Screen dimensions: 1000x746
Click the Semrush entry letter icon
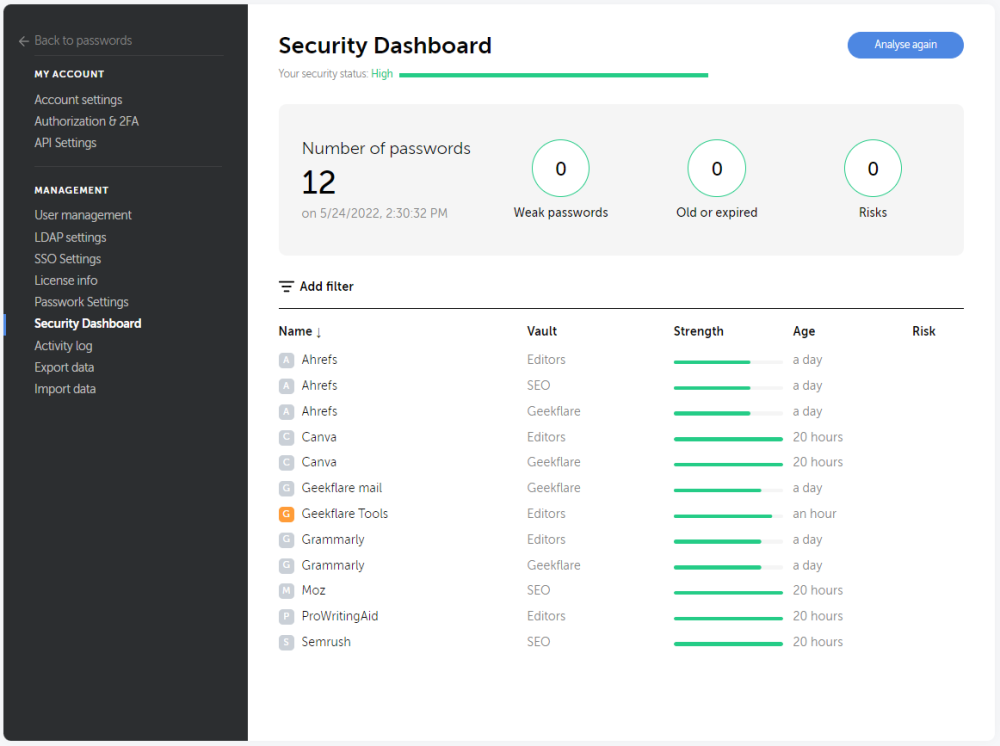287,642
